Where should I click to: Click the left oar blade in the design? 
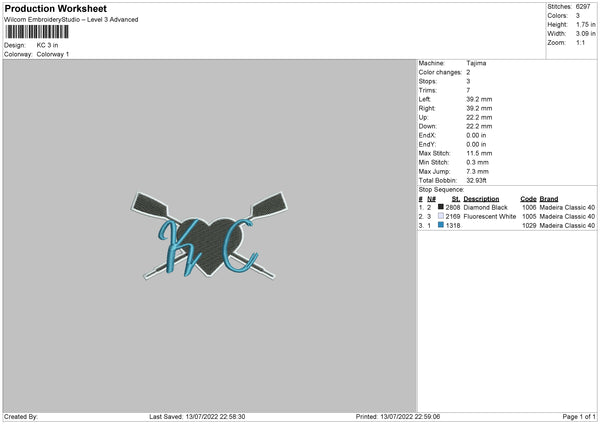pyautogui.click(x=150, y=205)
